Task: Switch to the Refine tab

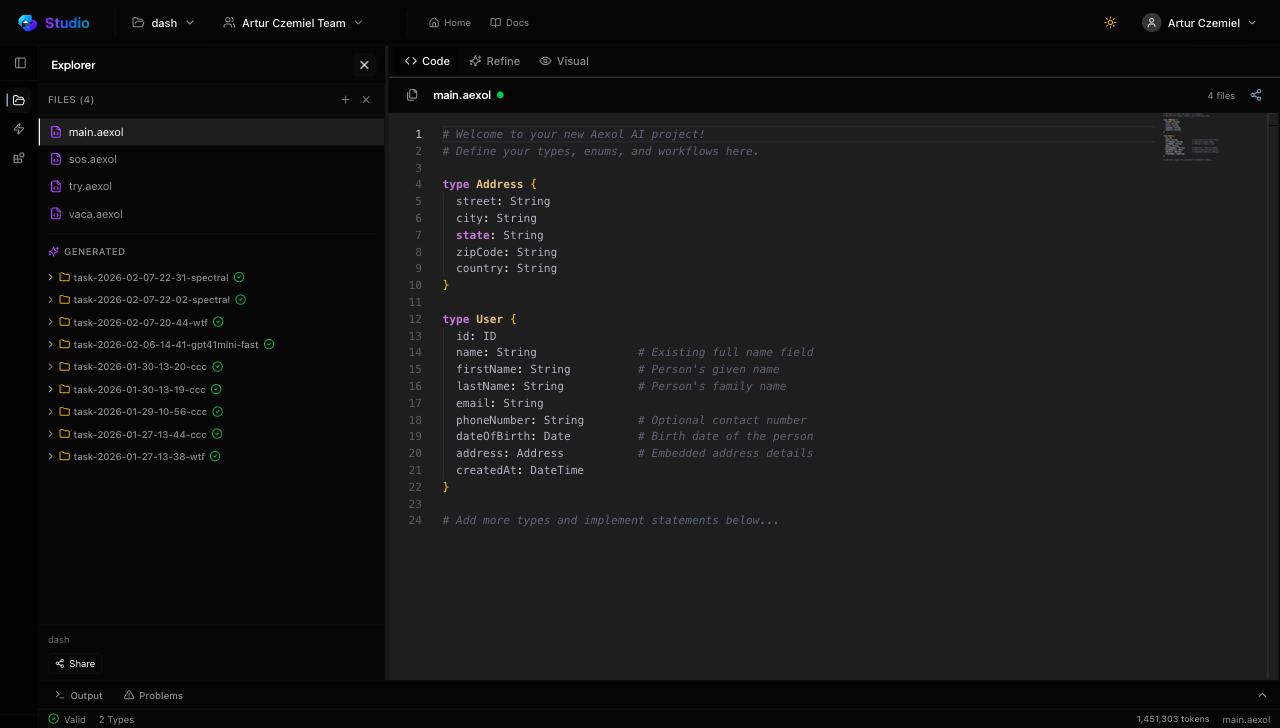Action: coord(494,61)
